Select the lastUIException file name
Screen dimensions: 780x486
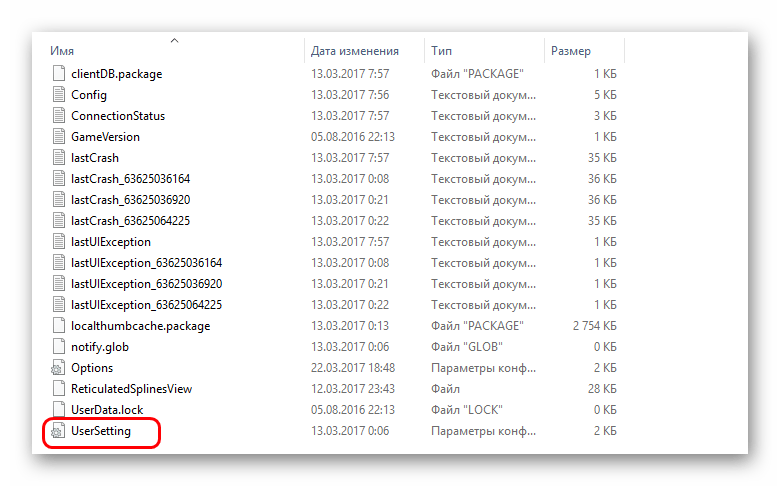click(110, 242)
